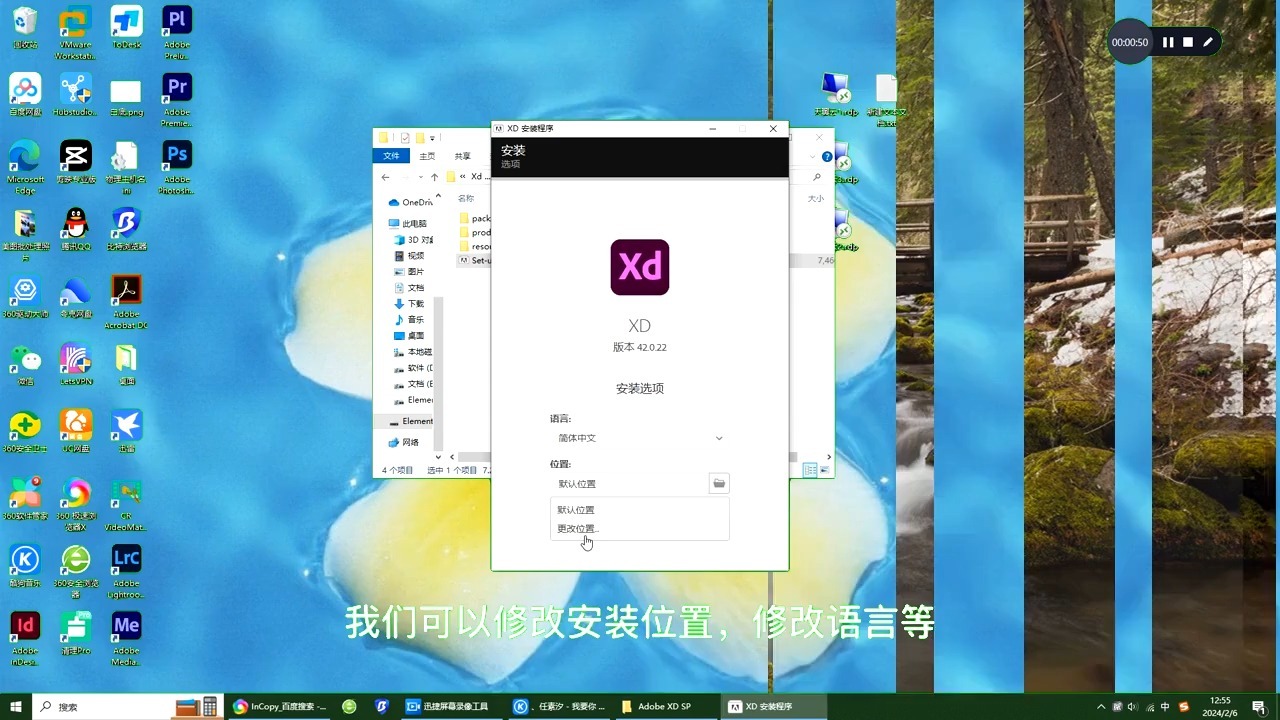Click the Xd logo in the installer
Image resolution: width=1280 pixels, height=720 pixels.
(x=640, y=267)
